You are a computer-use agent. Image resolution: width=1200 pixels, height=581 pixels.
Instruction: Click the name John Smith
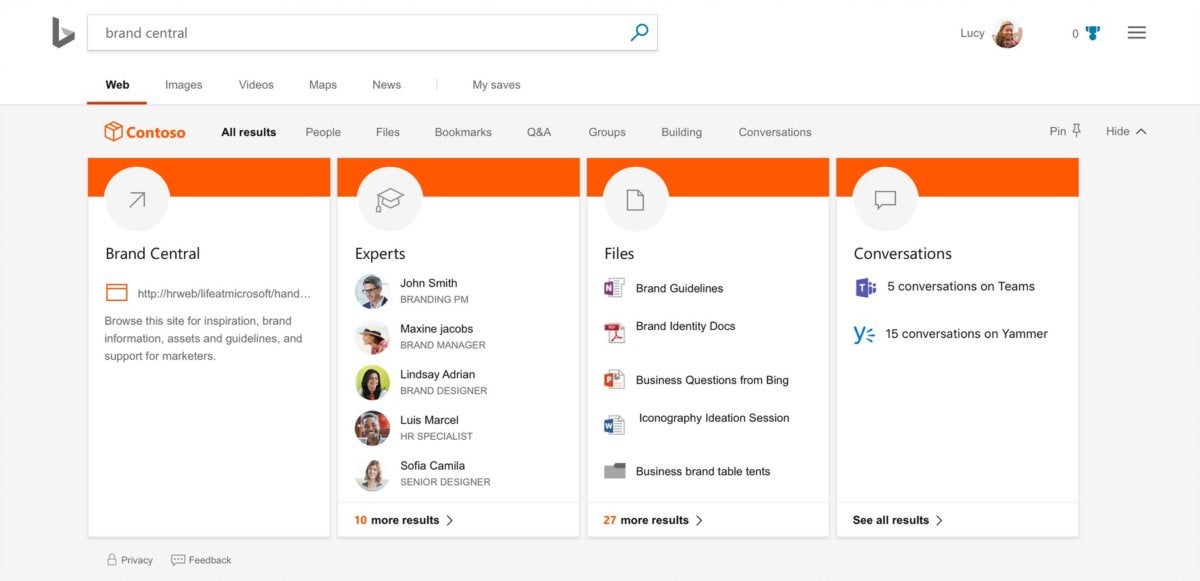[429, 283]
